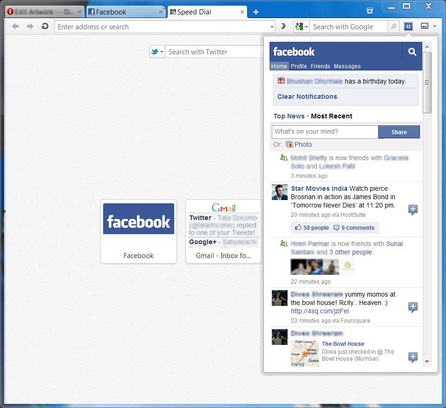The width and height of the screenshot is (446, 408).
Task: Click the Photo link
Action: [x=303, y=144]
